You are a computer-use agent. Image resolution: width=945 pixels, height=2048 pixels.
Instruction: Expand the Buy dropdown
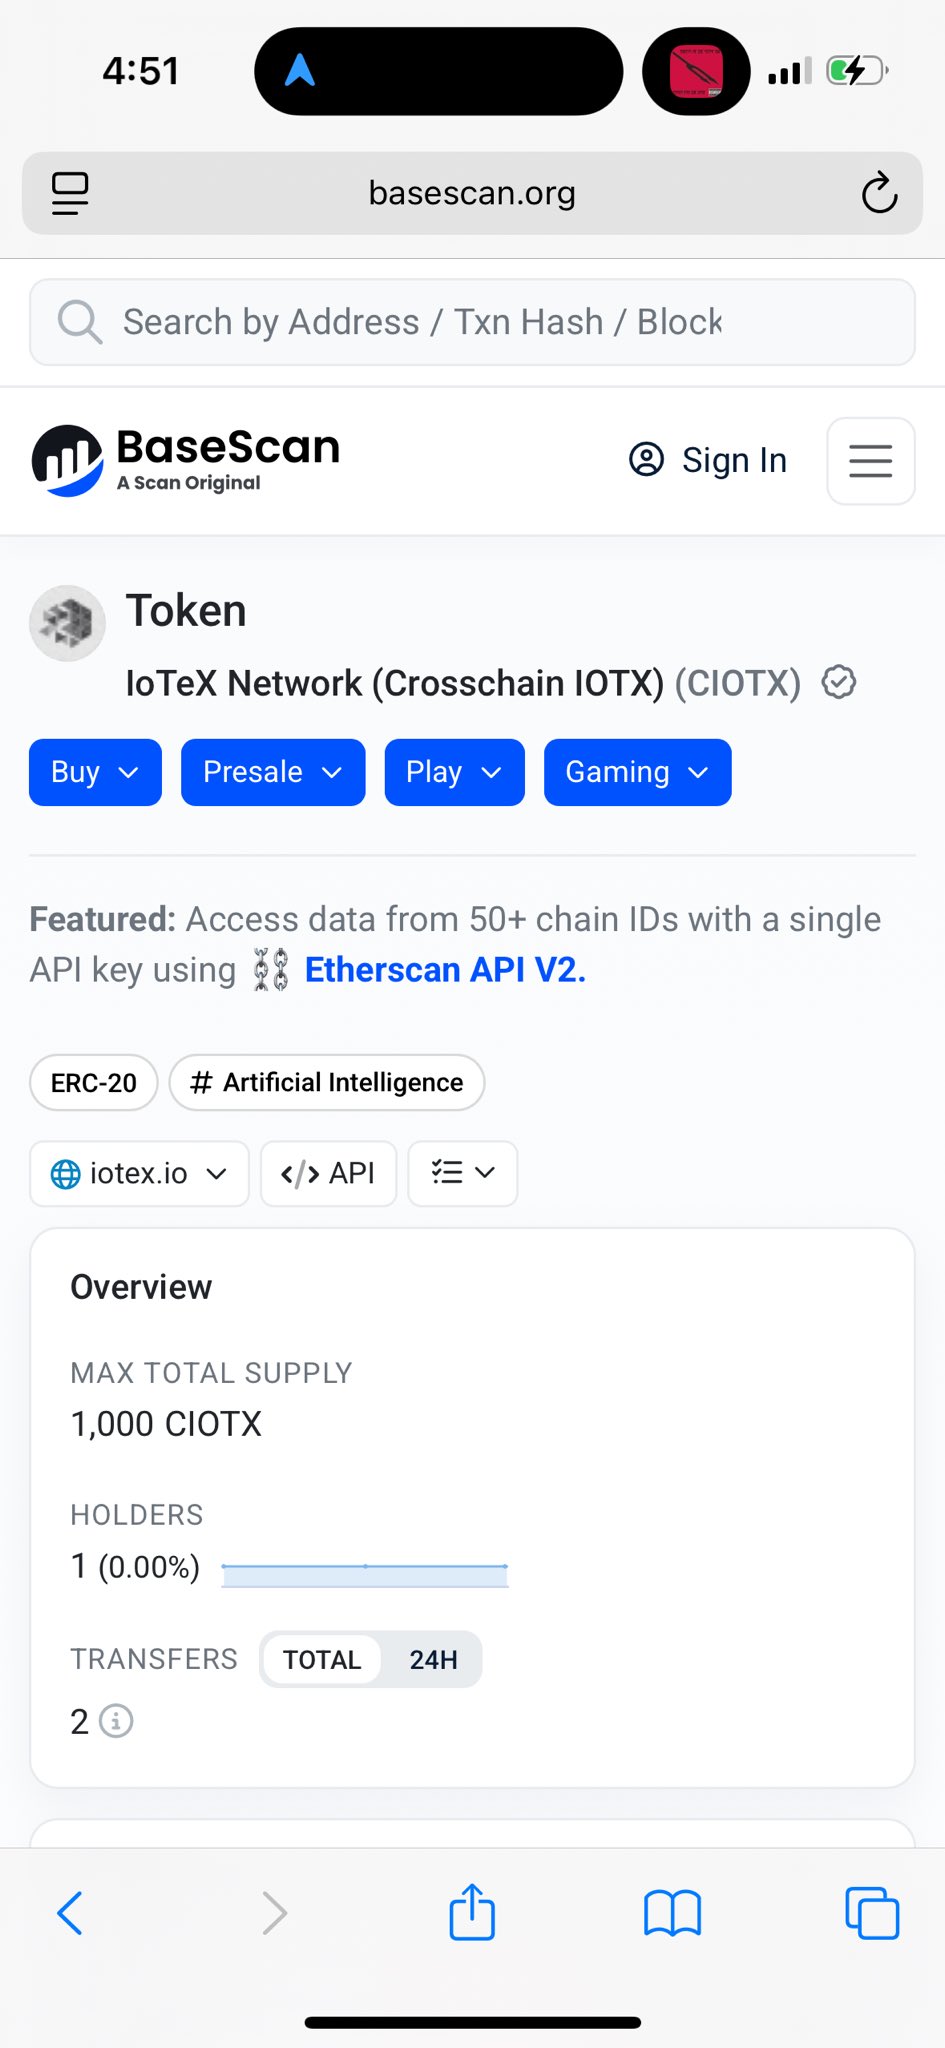(x=95, y=772)
